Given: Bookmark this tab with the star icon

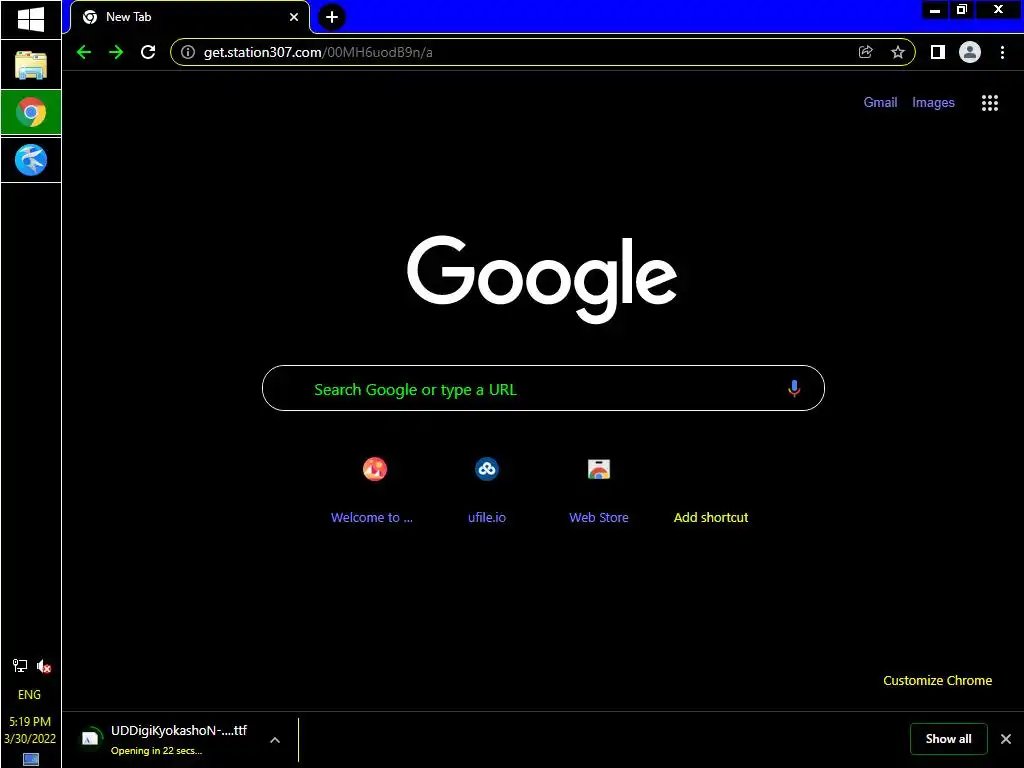Looking at the screenshot, I should coord(898,52).
